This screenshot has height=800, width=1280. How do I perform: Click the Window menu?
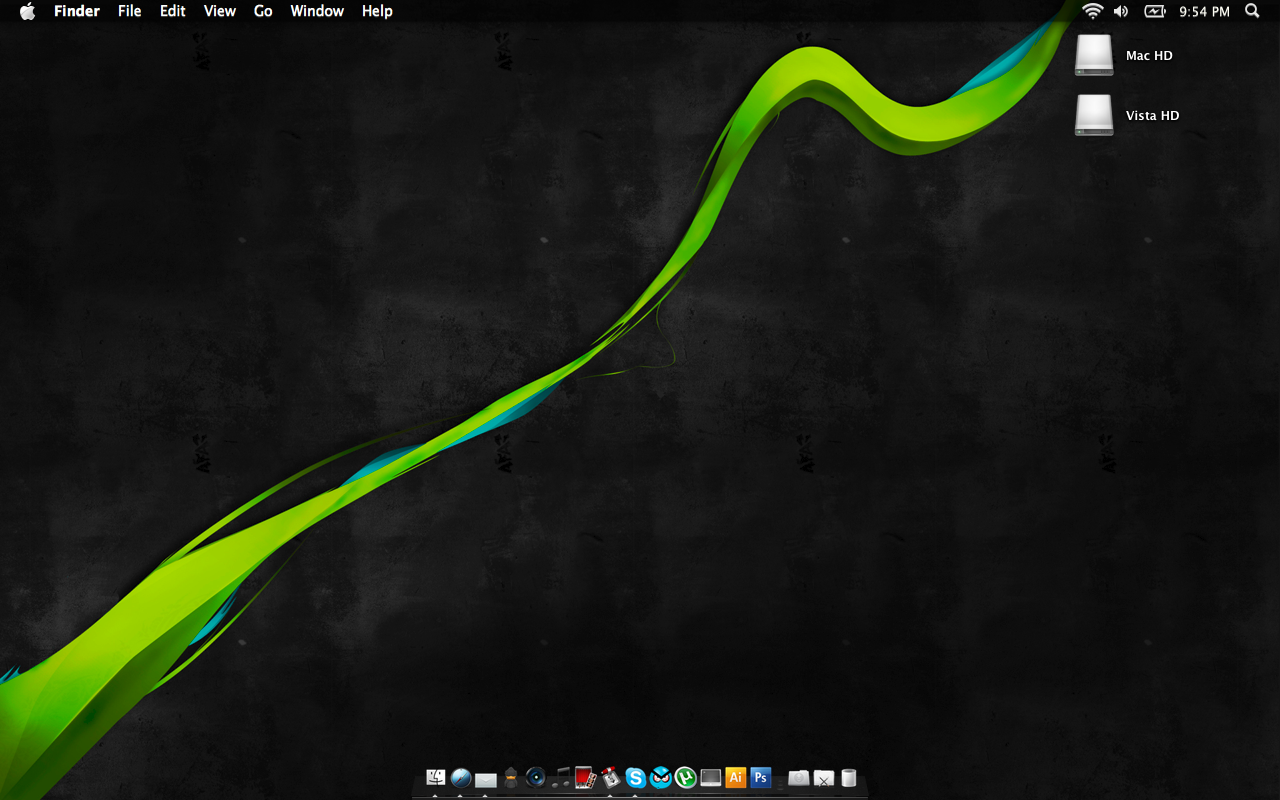(x=317, y=11)
